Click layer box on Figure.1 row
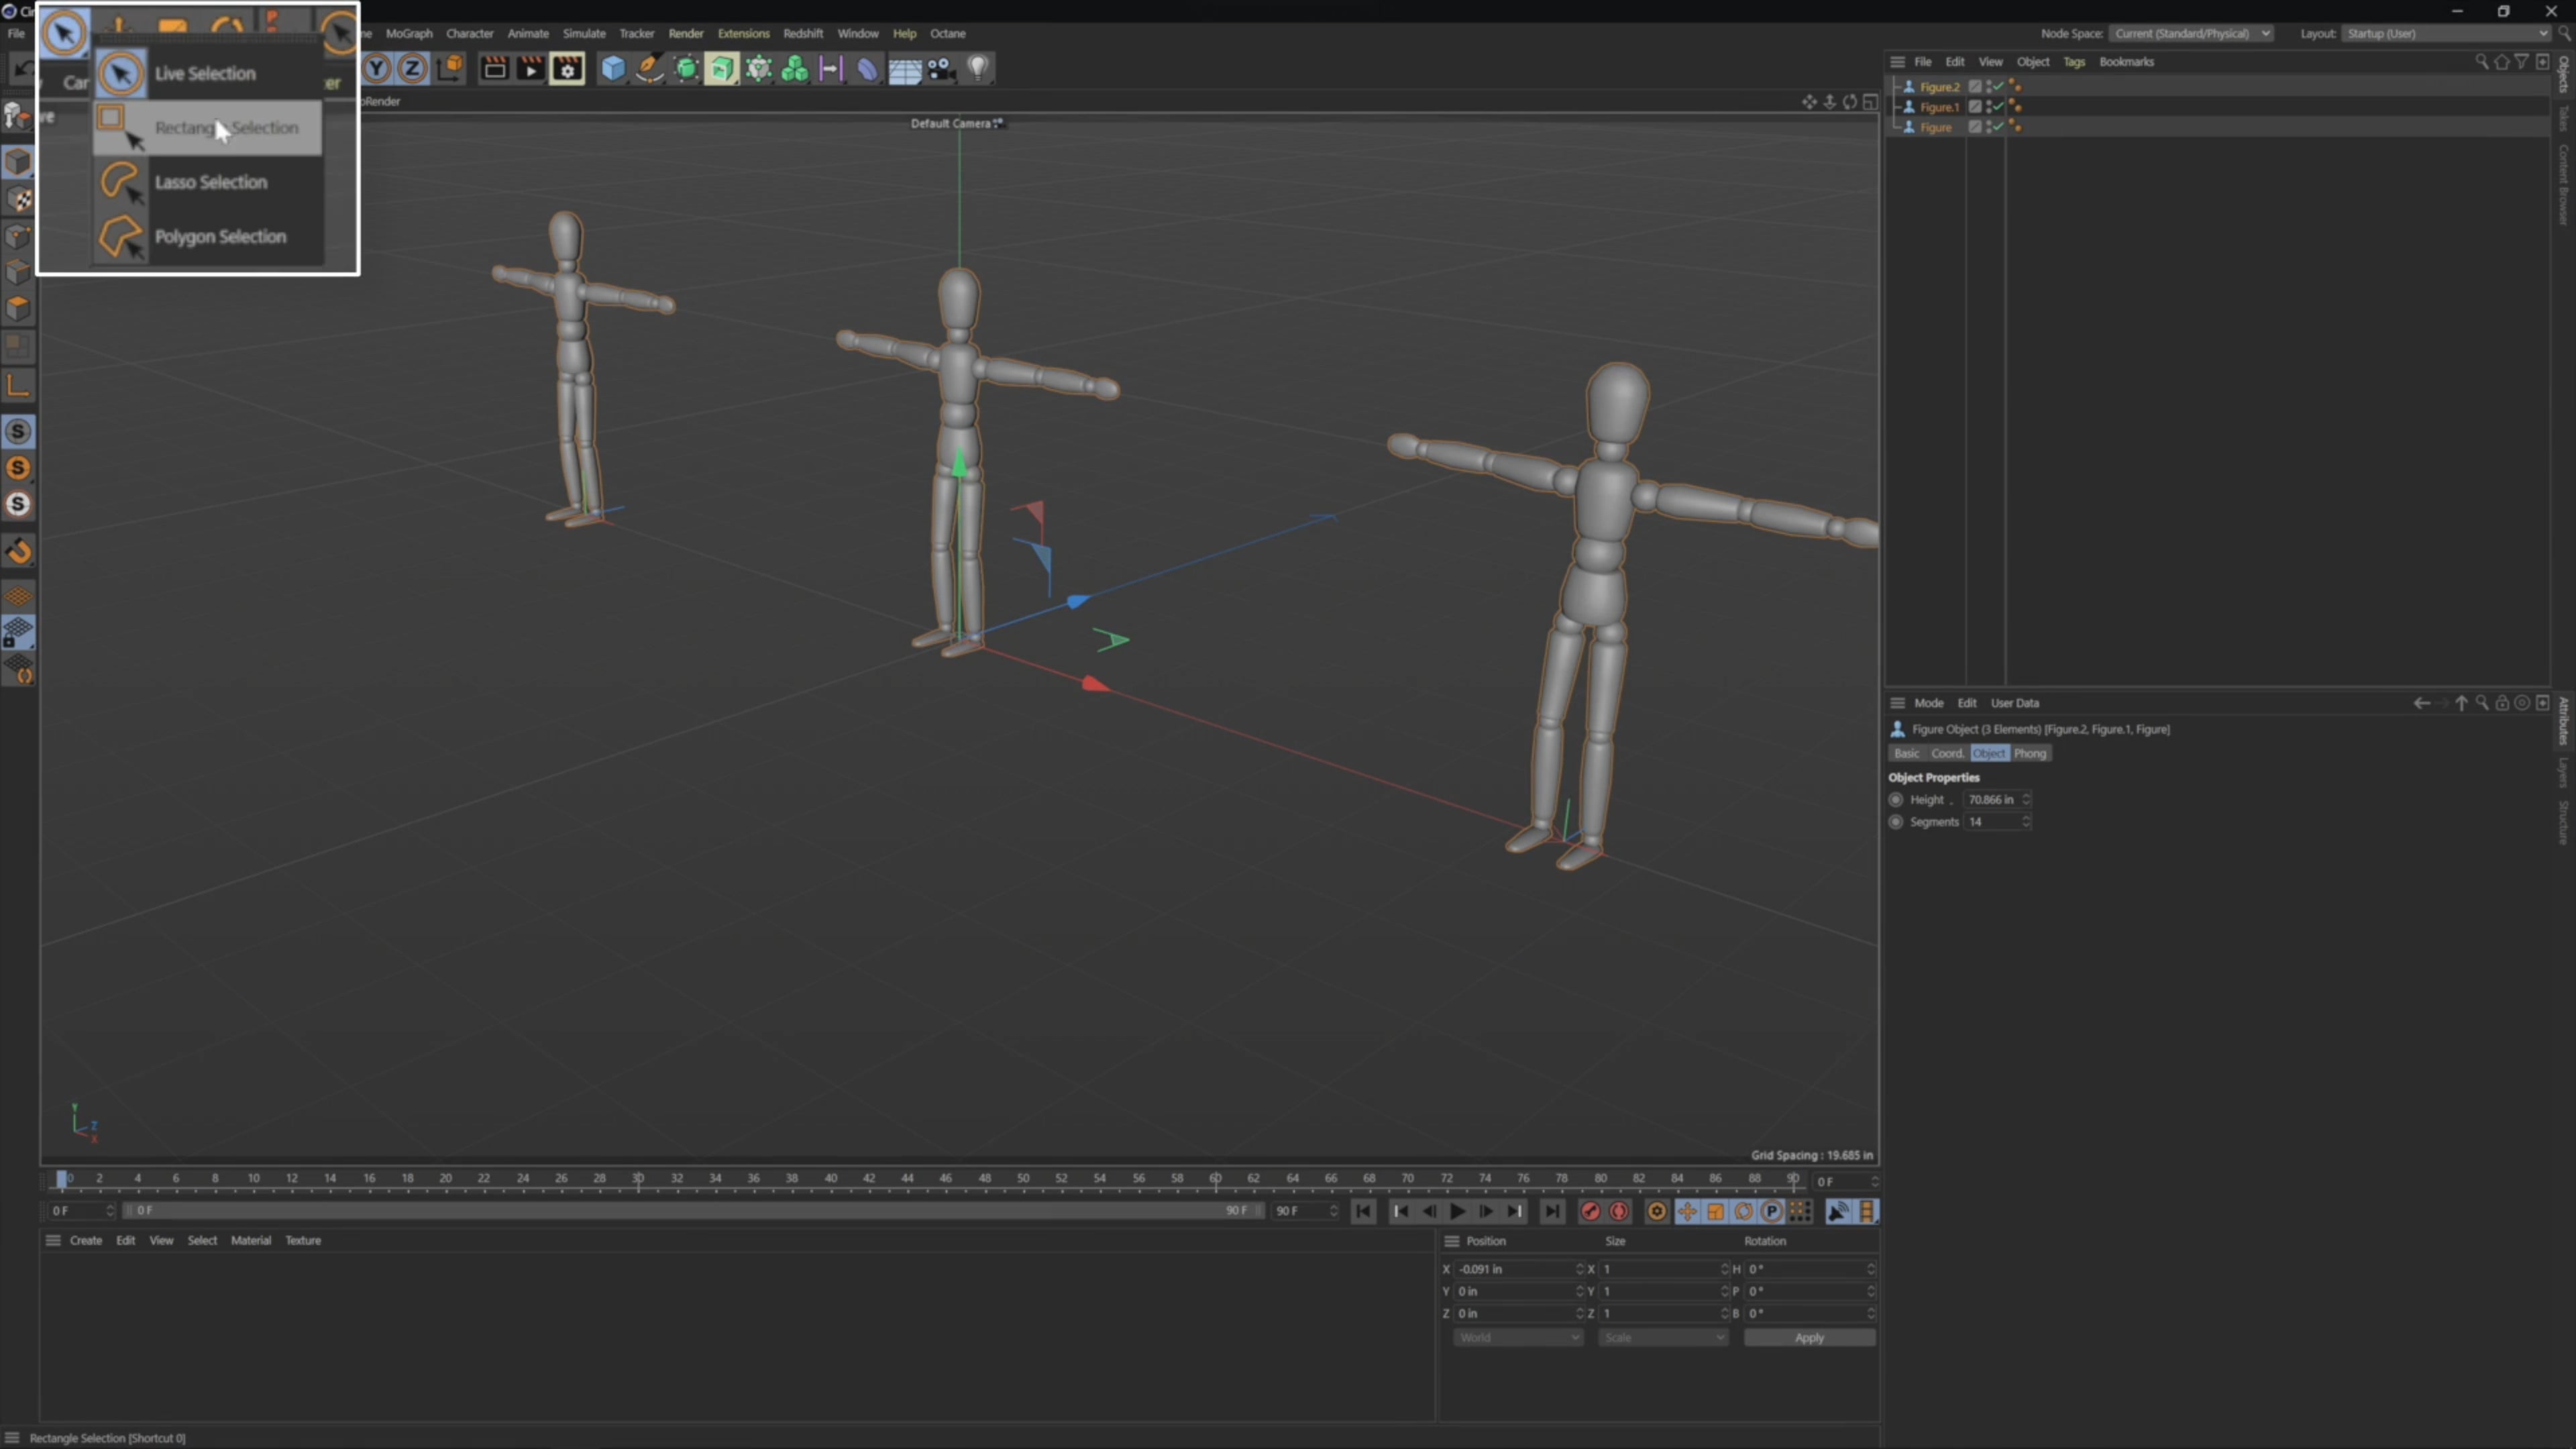 coord(1975,107)
